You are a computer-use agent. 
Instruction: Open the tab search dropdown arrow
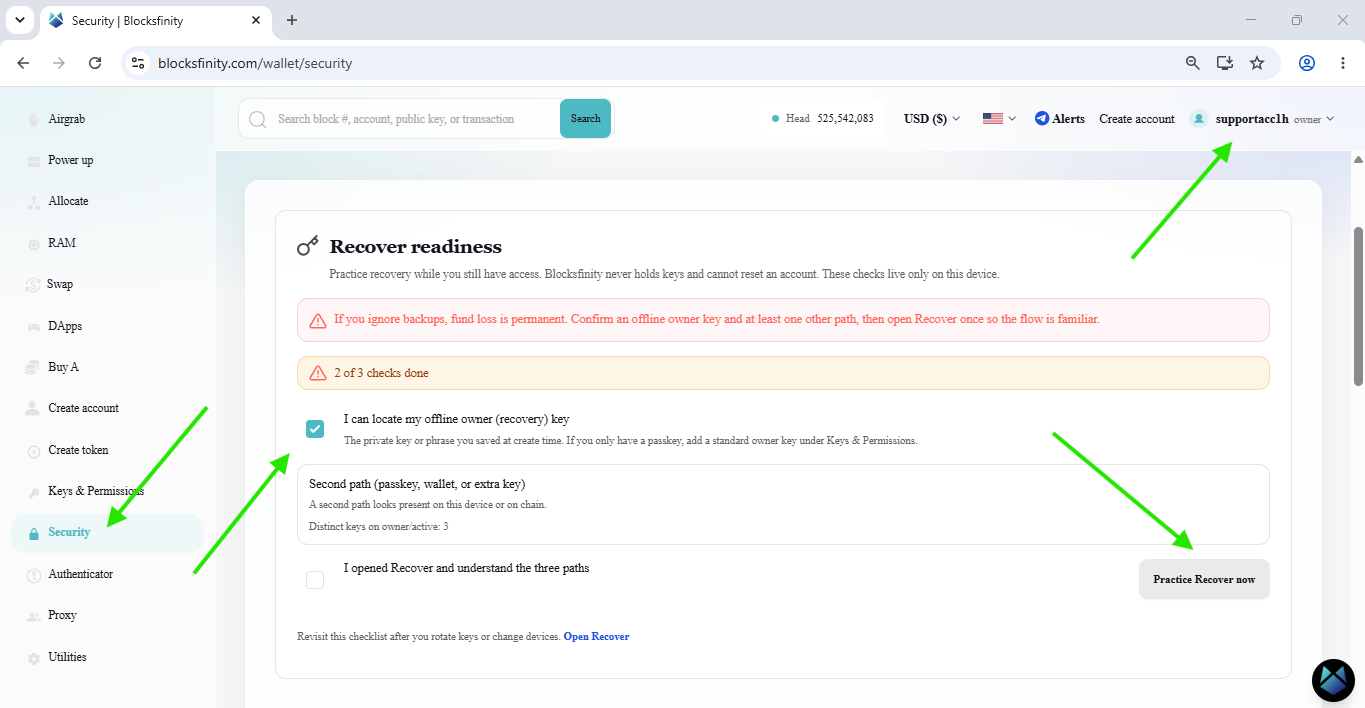click(18, 20)
